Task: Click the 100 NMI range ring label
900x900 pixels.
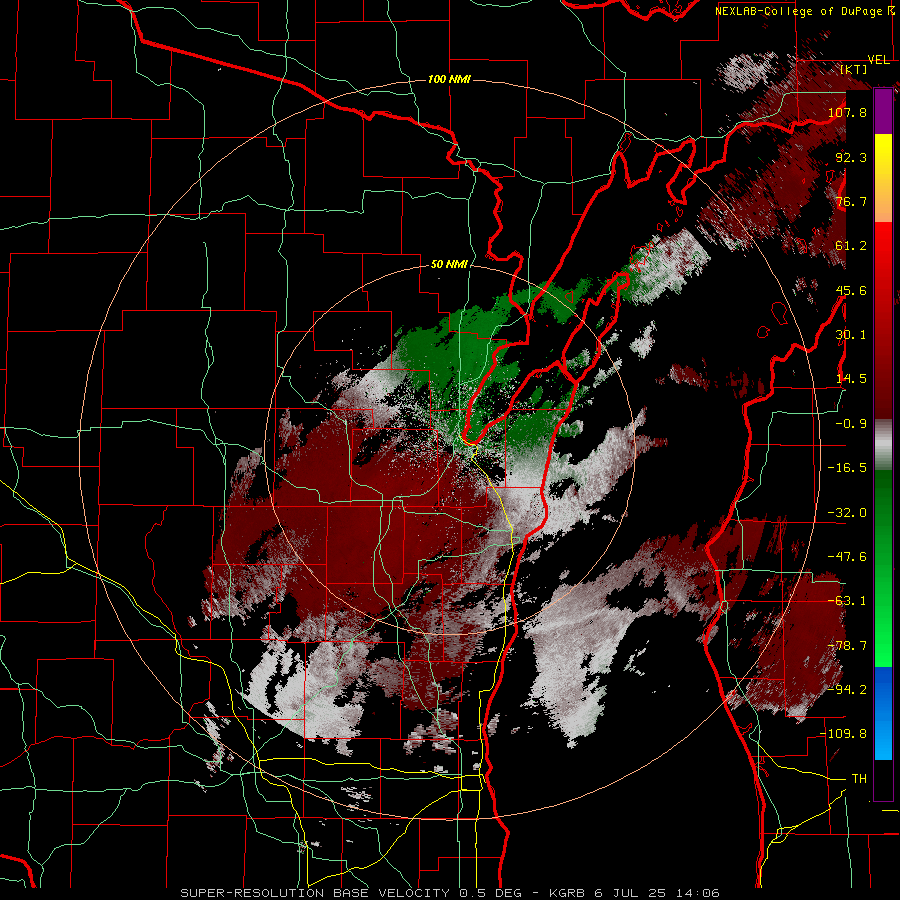Action: point(449,79)
